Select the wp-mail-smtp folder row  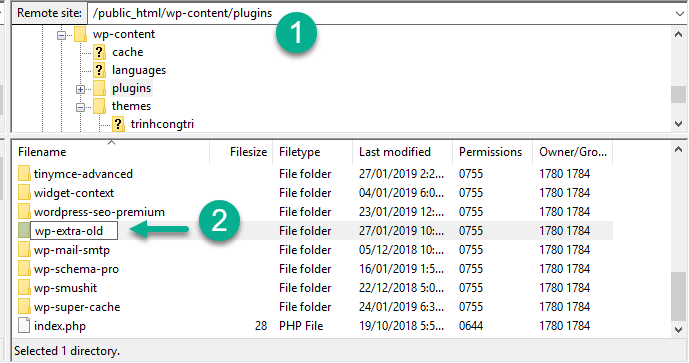(312, 250)
